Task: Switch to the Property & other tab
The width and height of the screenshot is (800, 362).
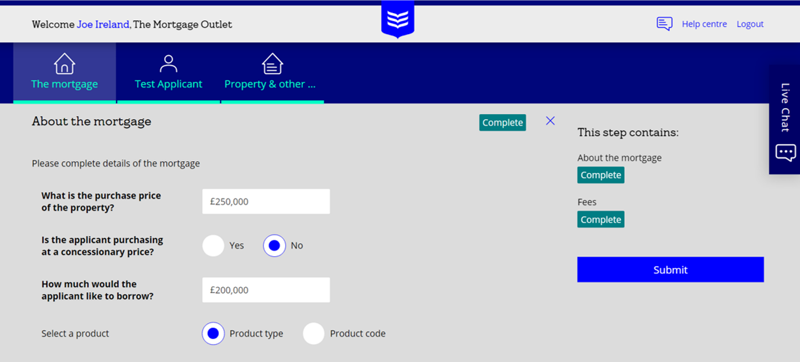Action: click(272, 73)
